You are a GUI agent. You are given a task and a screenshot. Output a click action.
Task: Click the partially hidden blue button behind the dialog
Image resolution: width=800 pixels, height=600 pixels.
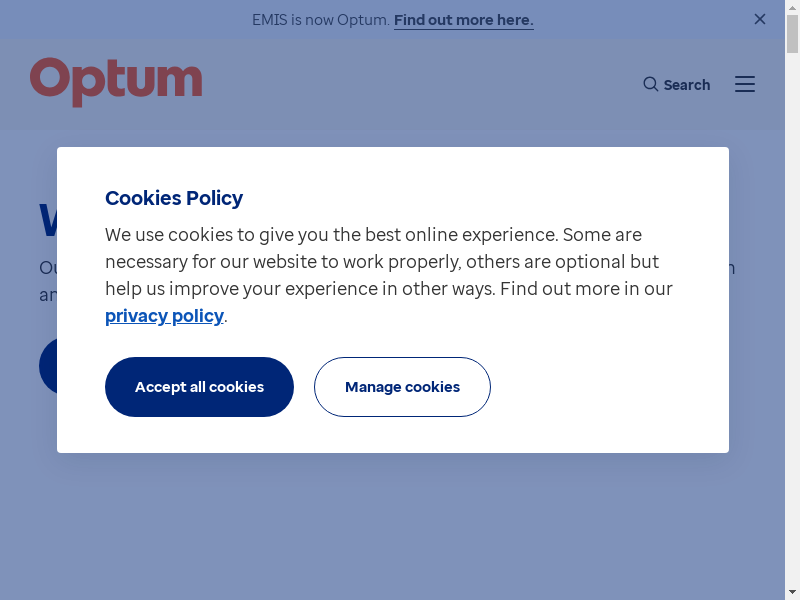tap(47, 366)
